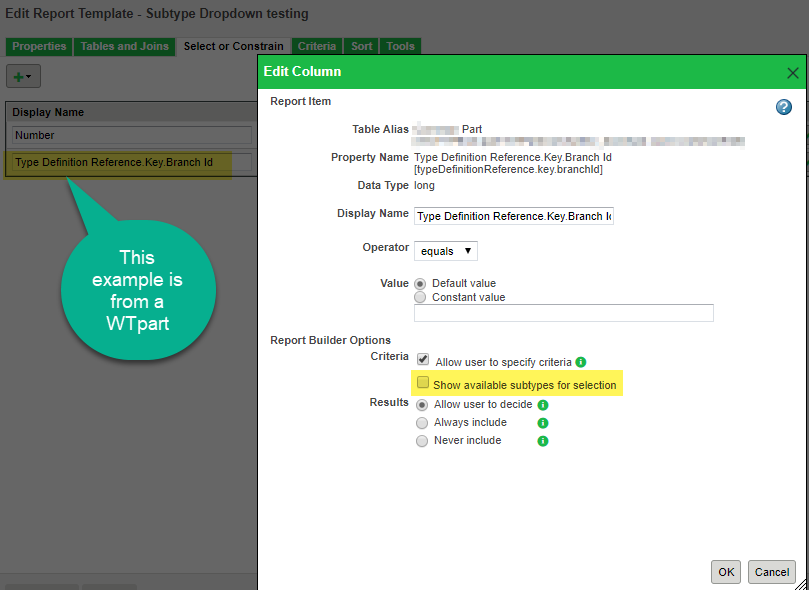Click inside the Display Name text field
This screenshot has height=590, width=809.
(513, 215)
